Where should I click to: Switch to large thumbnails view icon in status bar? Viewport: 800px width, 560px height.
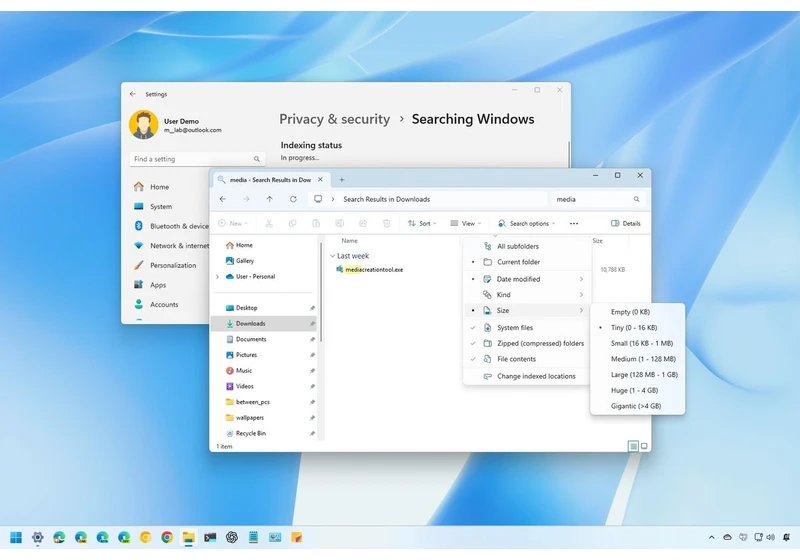click(644, 446)
